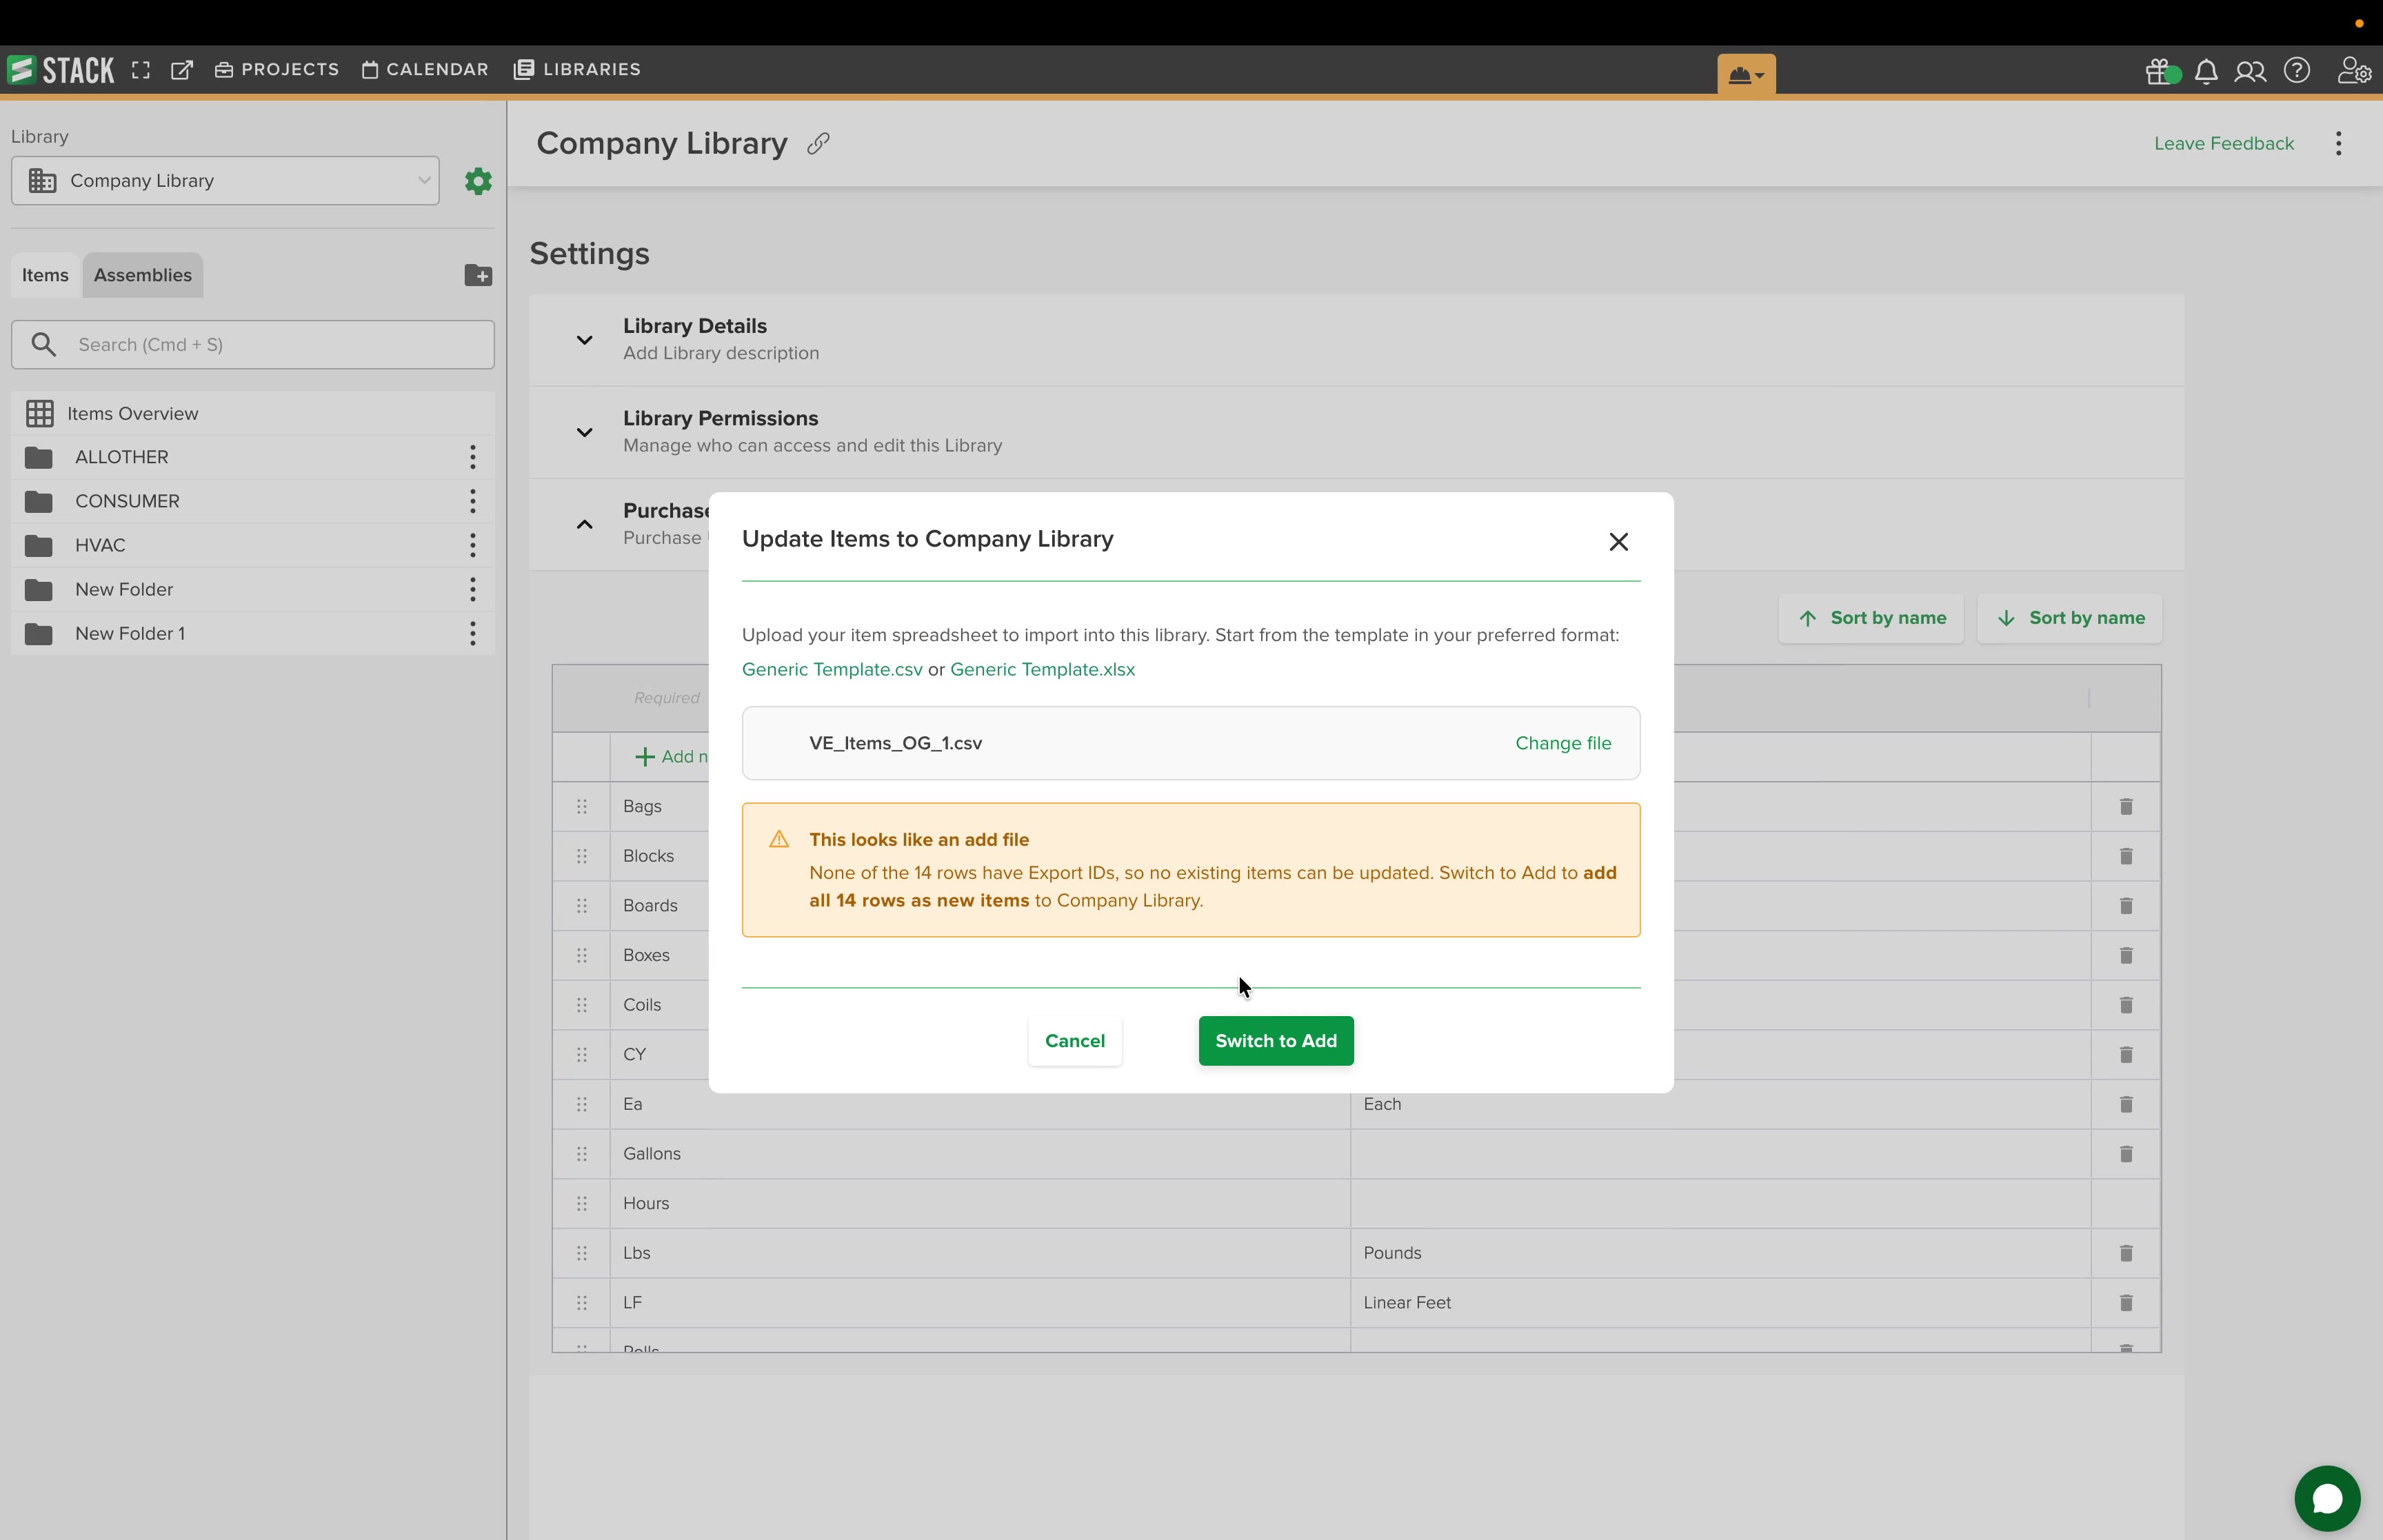This screenshot has width=2383, height=1540.
Task: Switch to the Assemblies tab
Action: (x=143, y=275)
